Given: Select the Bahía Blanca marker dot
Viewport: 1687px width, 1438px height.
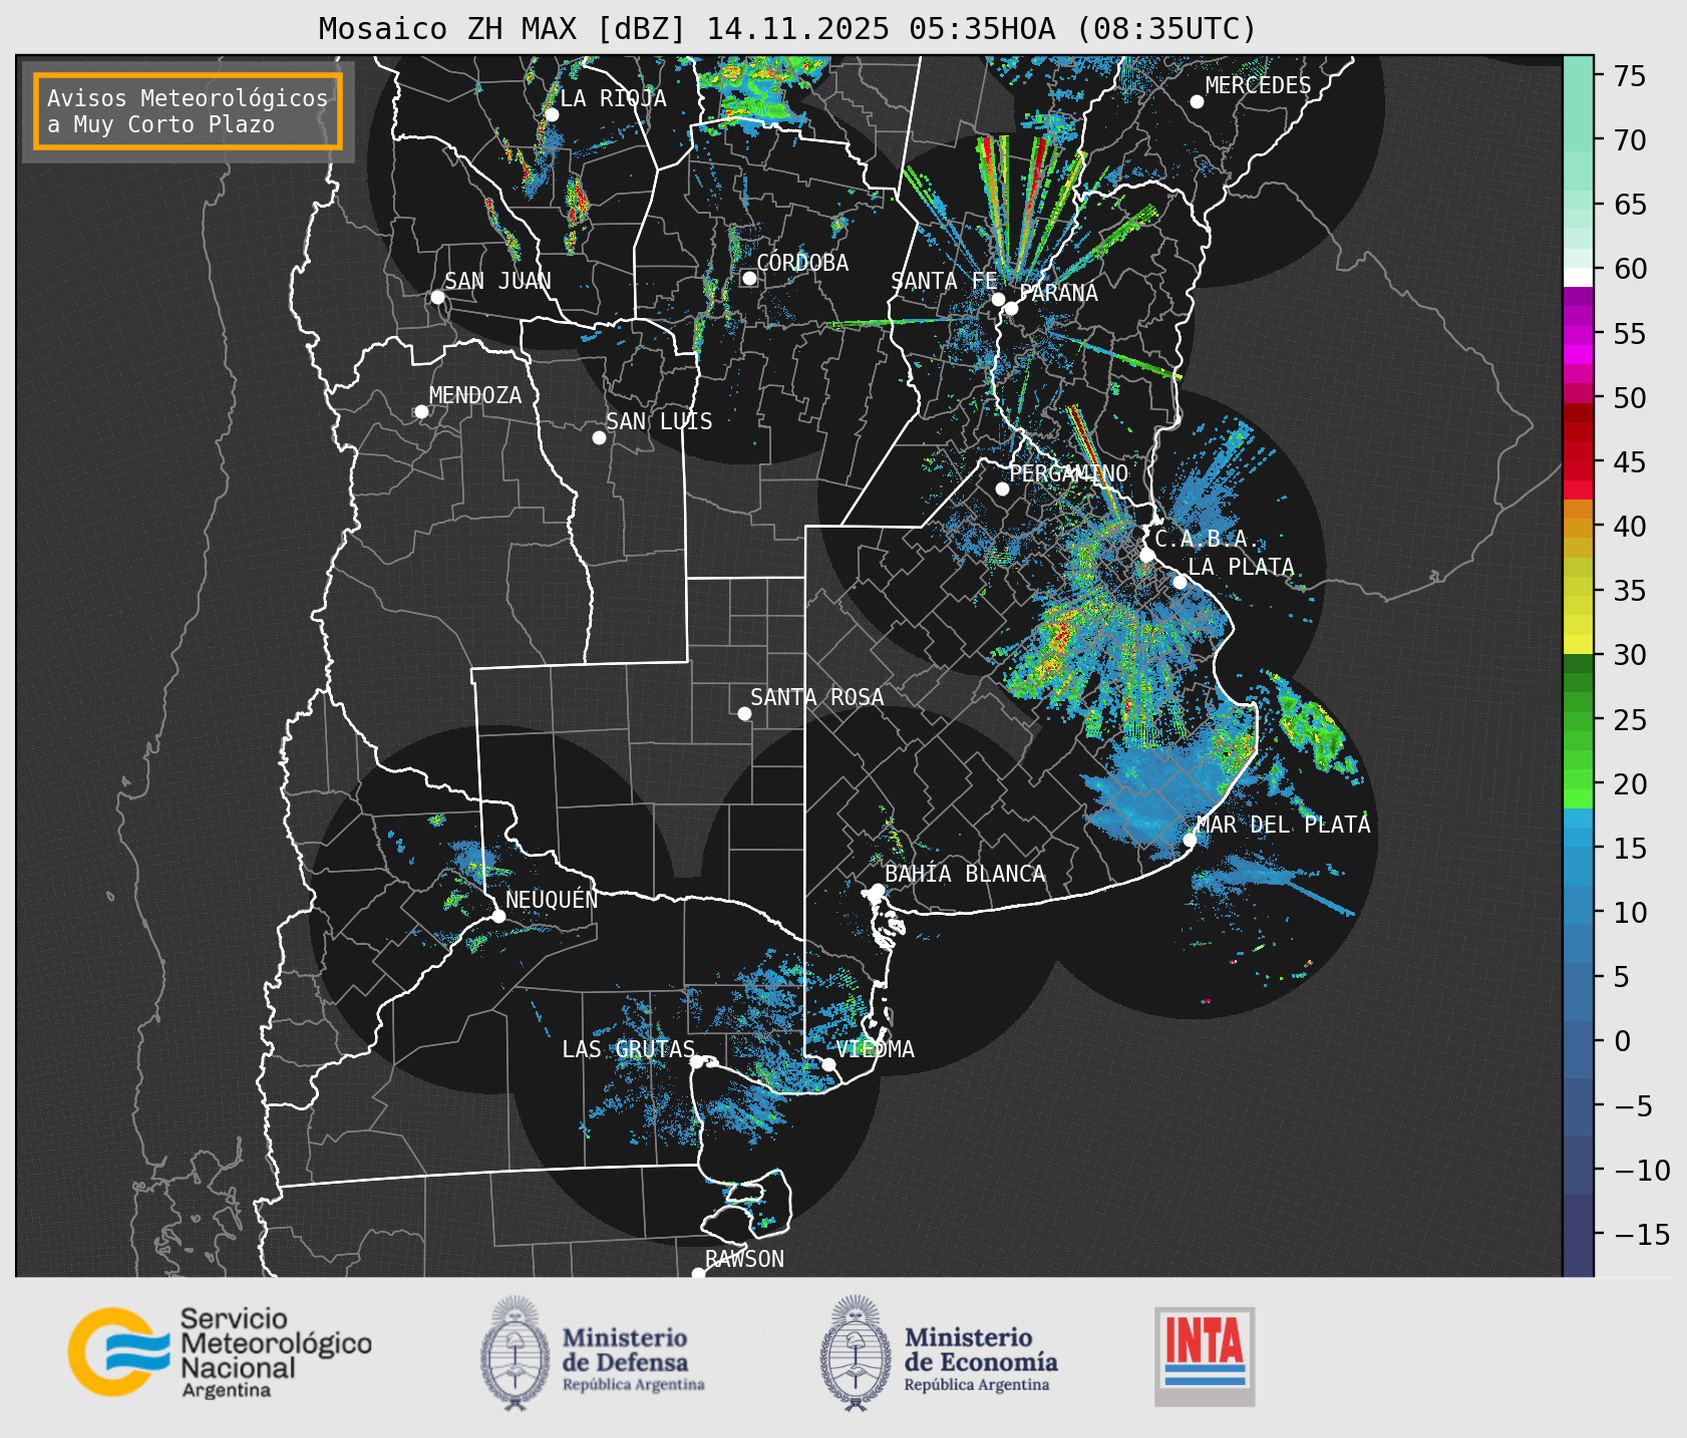Looking at the screenshot, I should click(877, 890).
